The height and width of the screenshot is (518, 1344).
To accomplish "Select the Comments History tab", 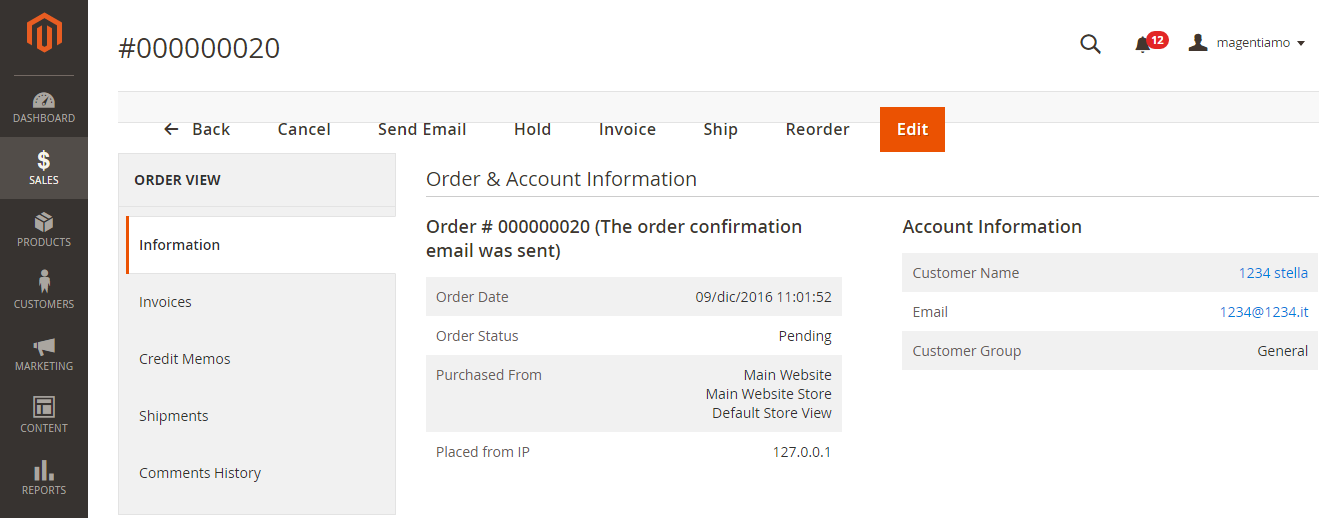I will pos(200,473).
